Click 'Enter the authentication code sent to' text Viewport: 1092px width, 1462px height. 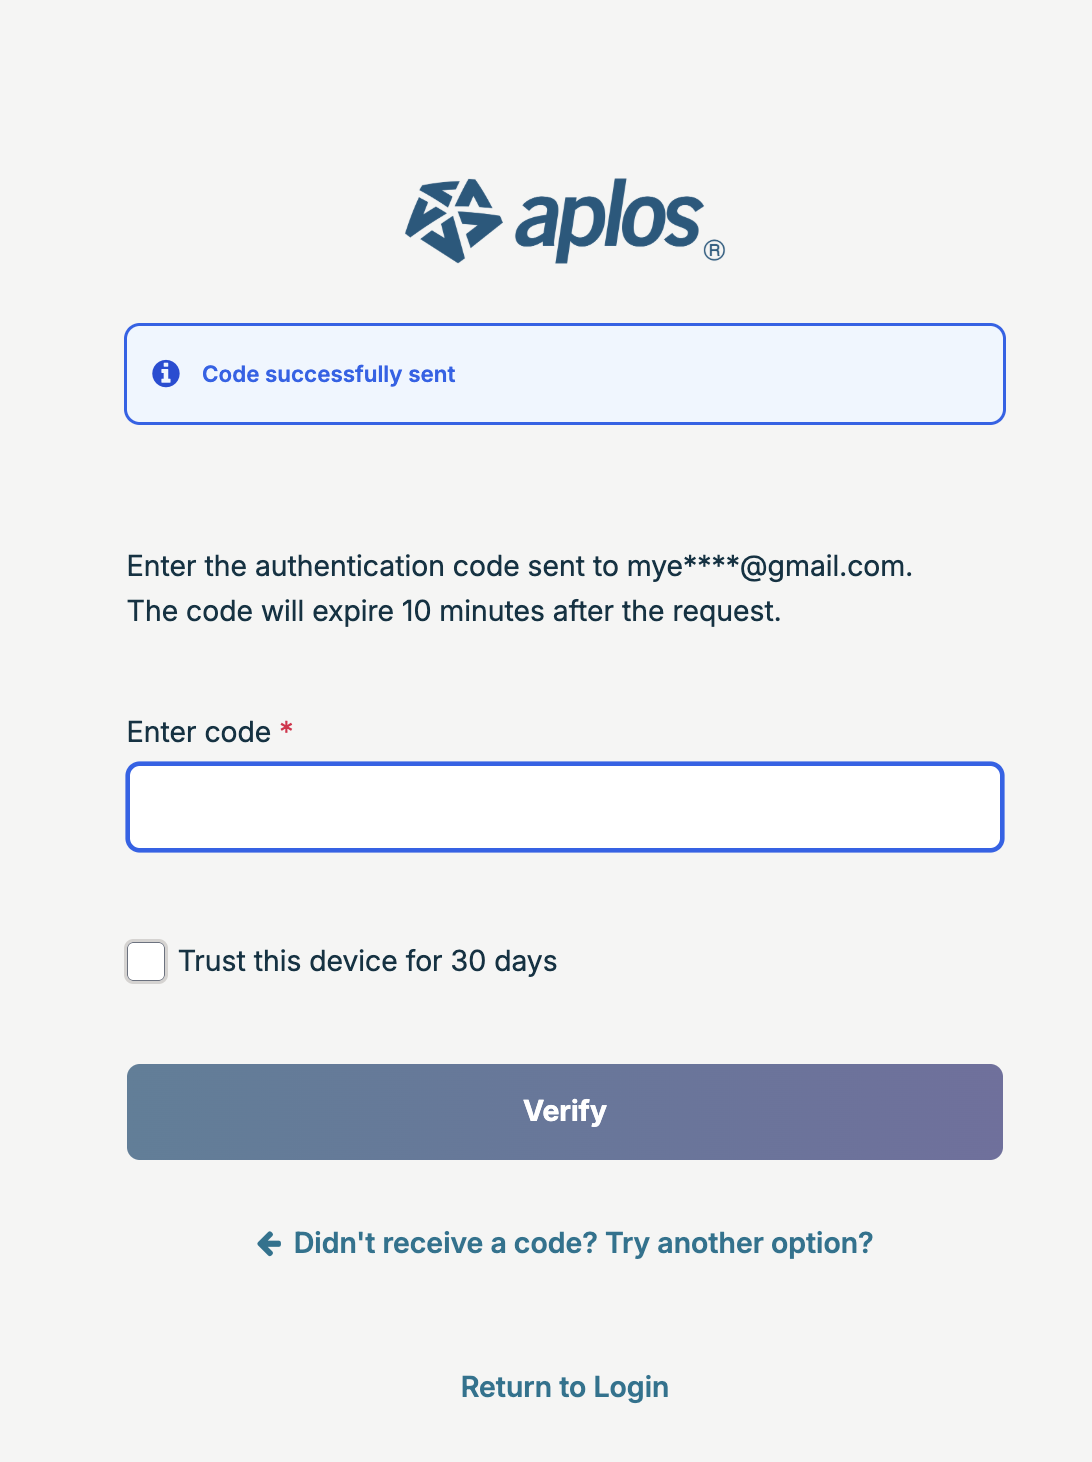point(373,566)
